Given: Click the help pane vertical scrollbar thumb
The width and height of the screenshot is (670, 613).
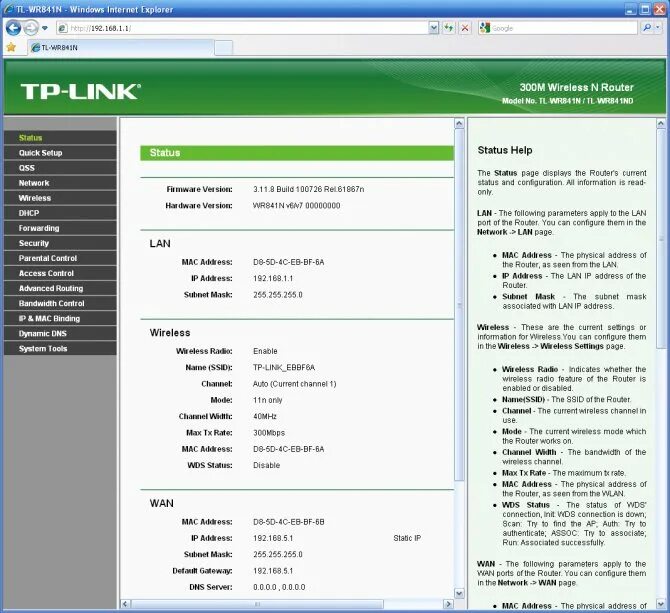Looking at the screenshot, I should pos(661,239).
